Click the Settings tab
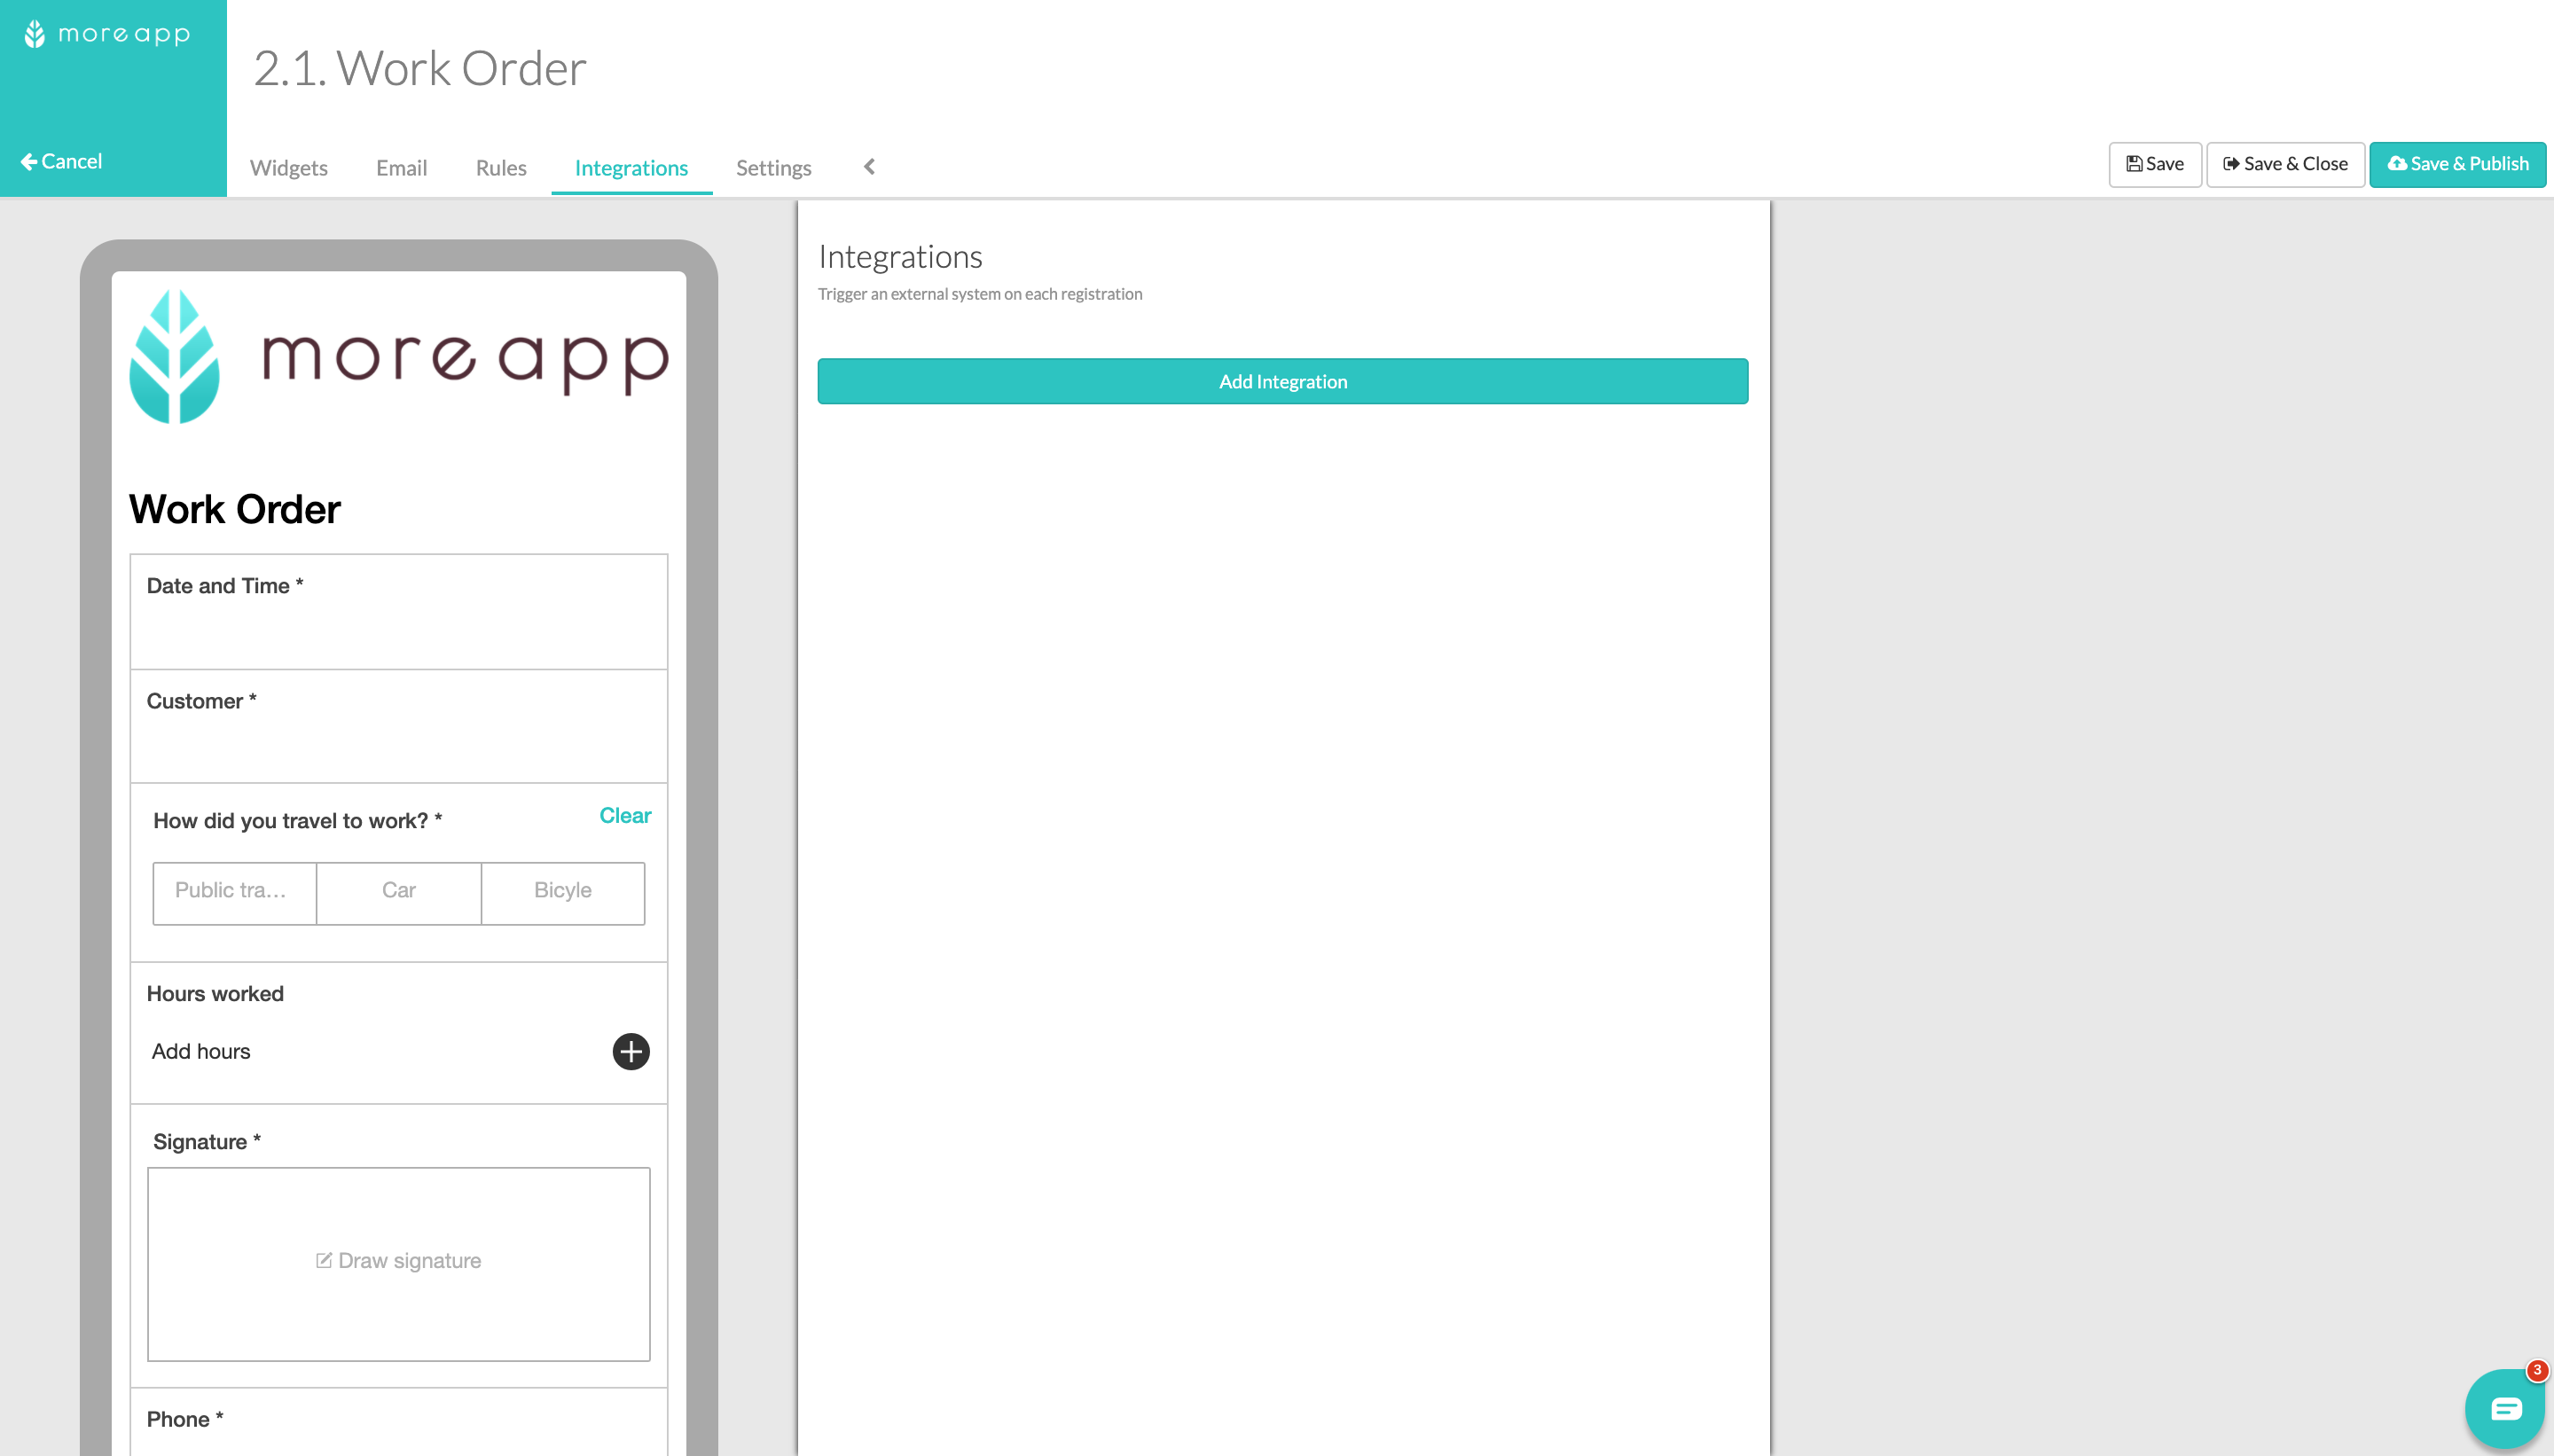The image size is (2554, 1456). click(x=773, y=167)
